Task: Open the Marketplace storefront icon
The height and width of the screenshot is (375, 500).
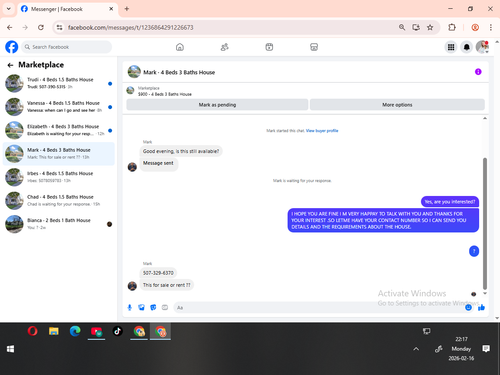Action: click(x=314, y=47)
